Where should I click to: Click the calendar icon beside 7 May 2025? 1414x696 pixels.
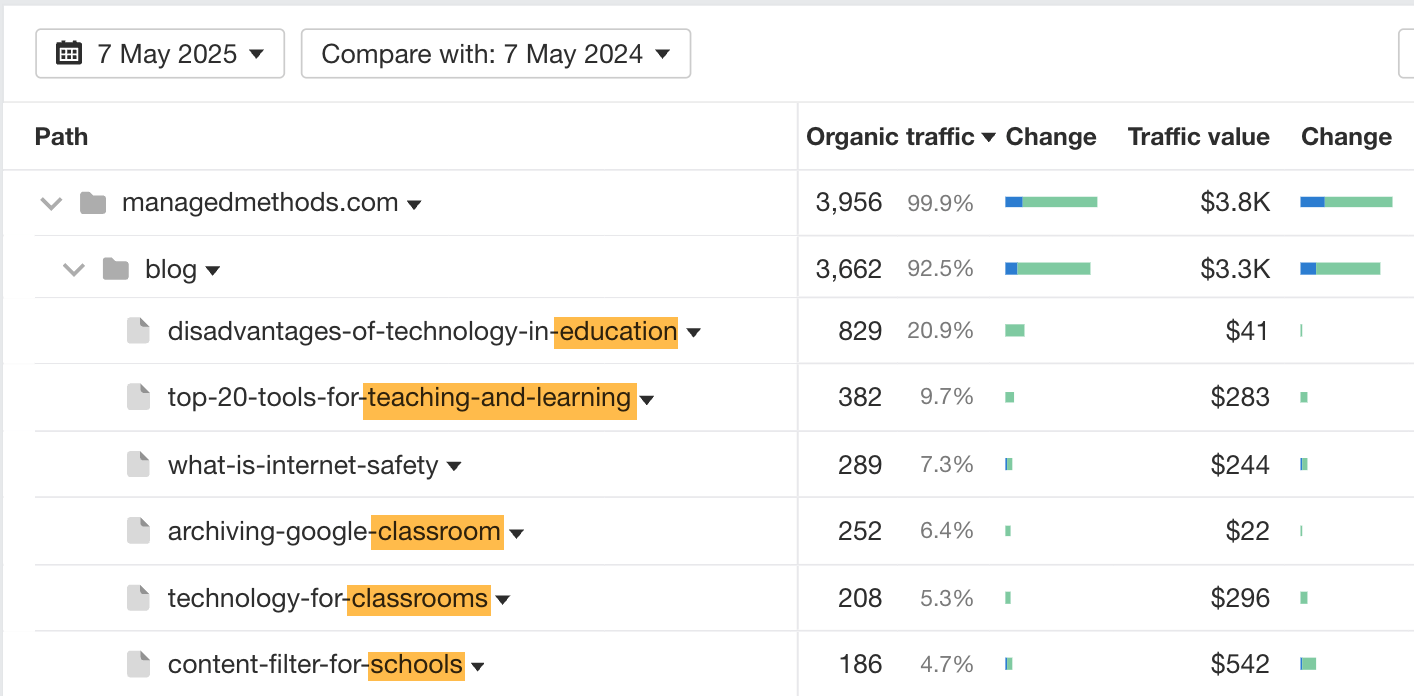click(x=69, y=53)
